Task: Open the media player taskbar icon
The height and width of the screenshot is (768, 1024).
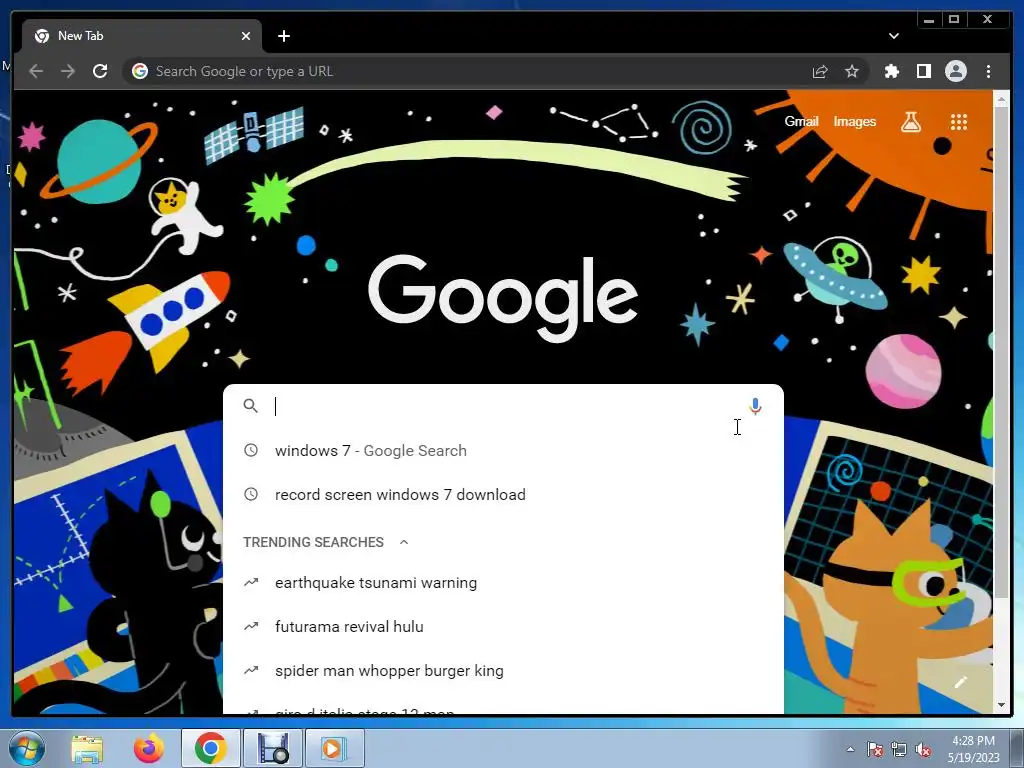Action: coord(334,748)
